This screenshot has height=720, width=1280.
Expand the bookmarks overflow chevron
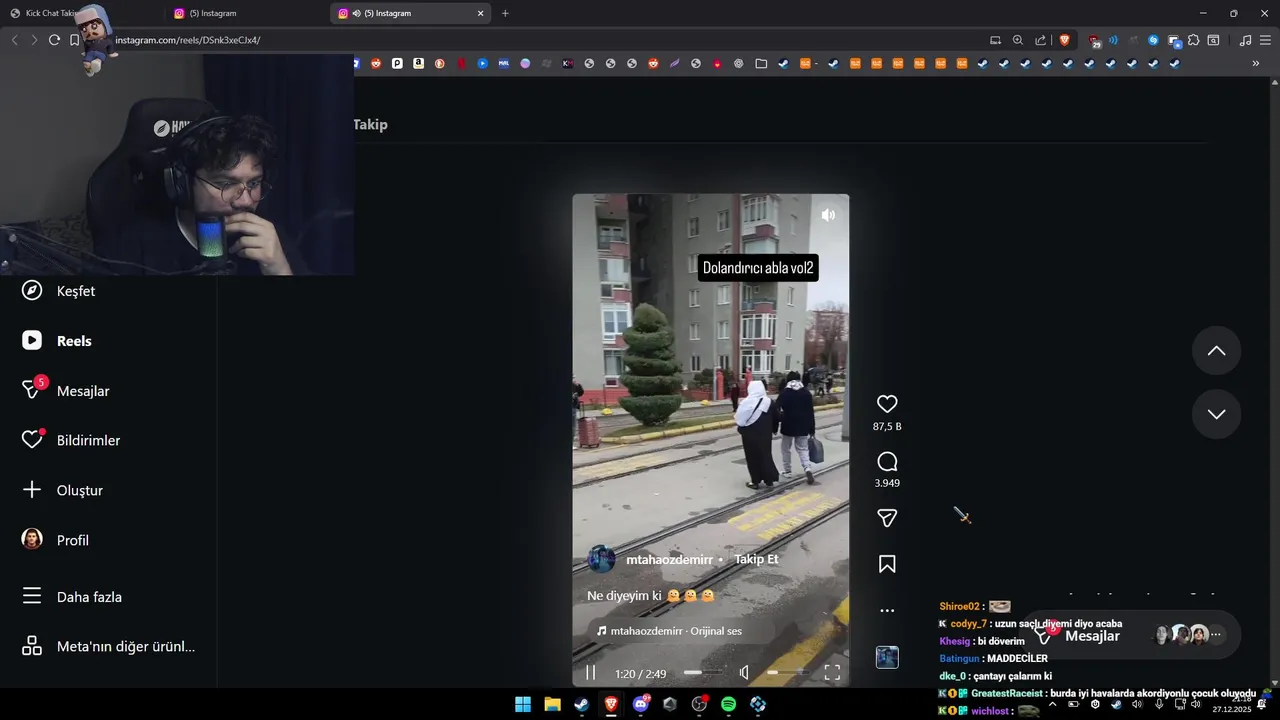[1256, 63]
